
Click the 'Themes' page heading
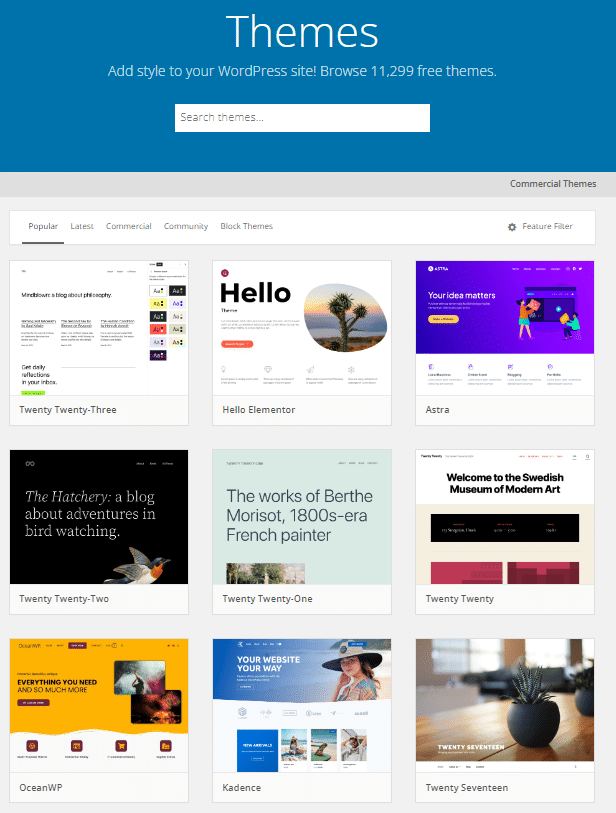[302, 32]
